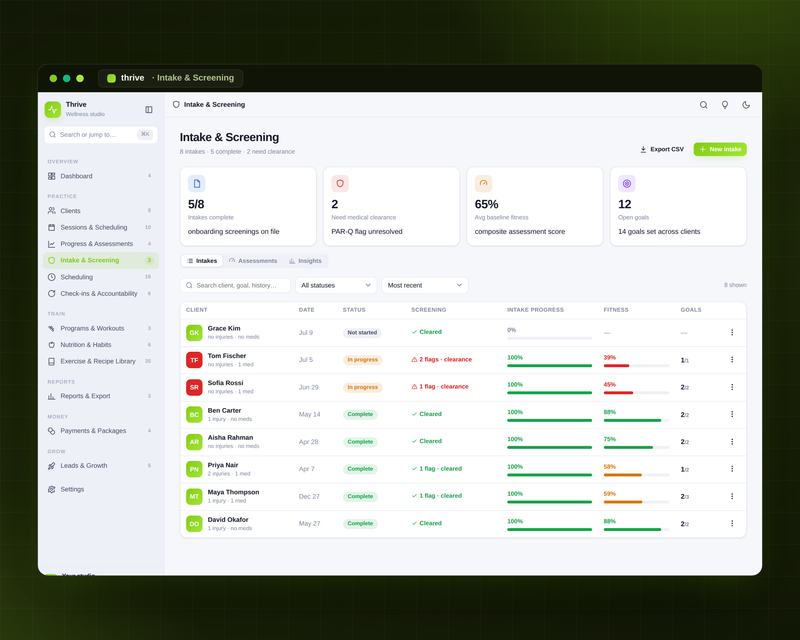Open the search icon in top bar
Viewport: 800px width, 640px height.
[x=704, y=105]
